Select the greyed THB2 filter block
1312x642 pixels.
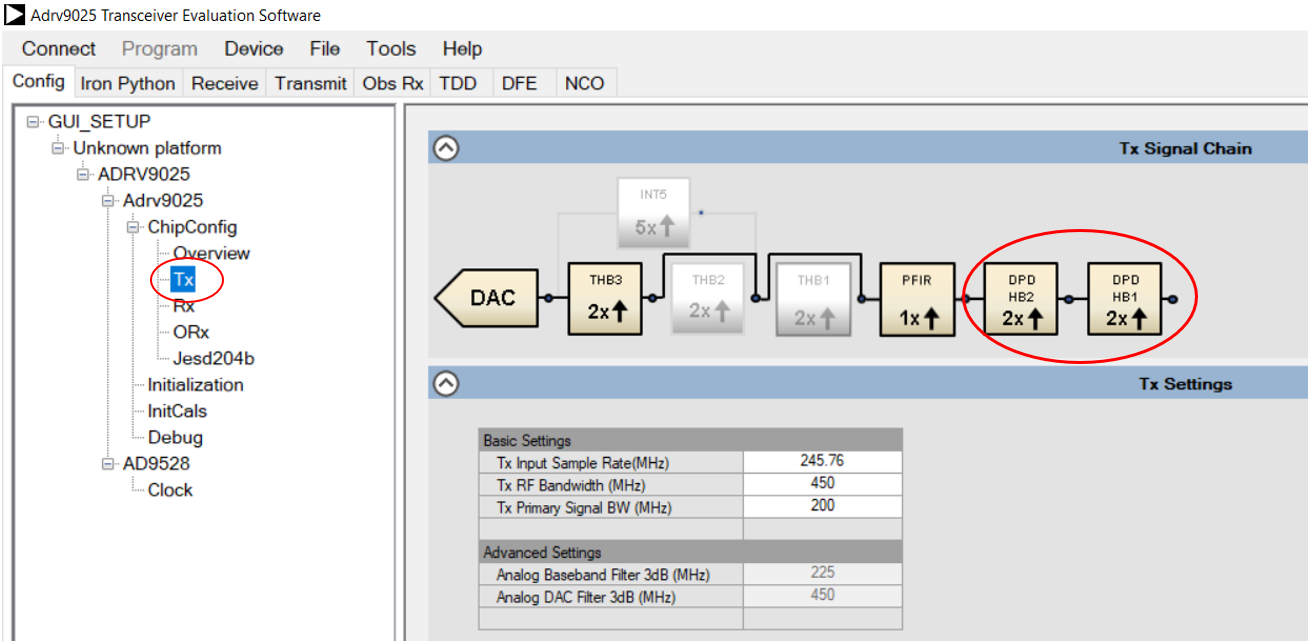point(708,298)
